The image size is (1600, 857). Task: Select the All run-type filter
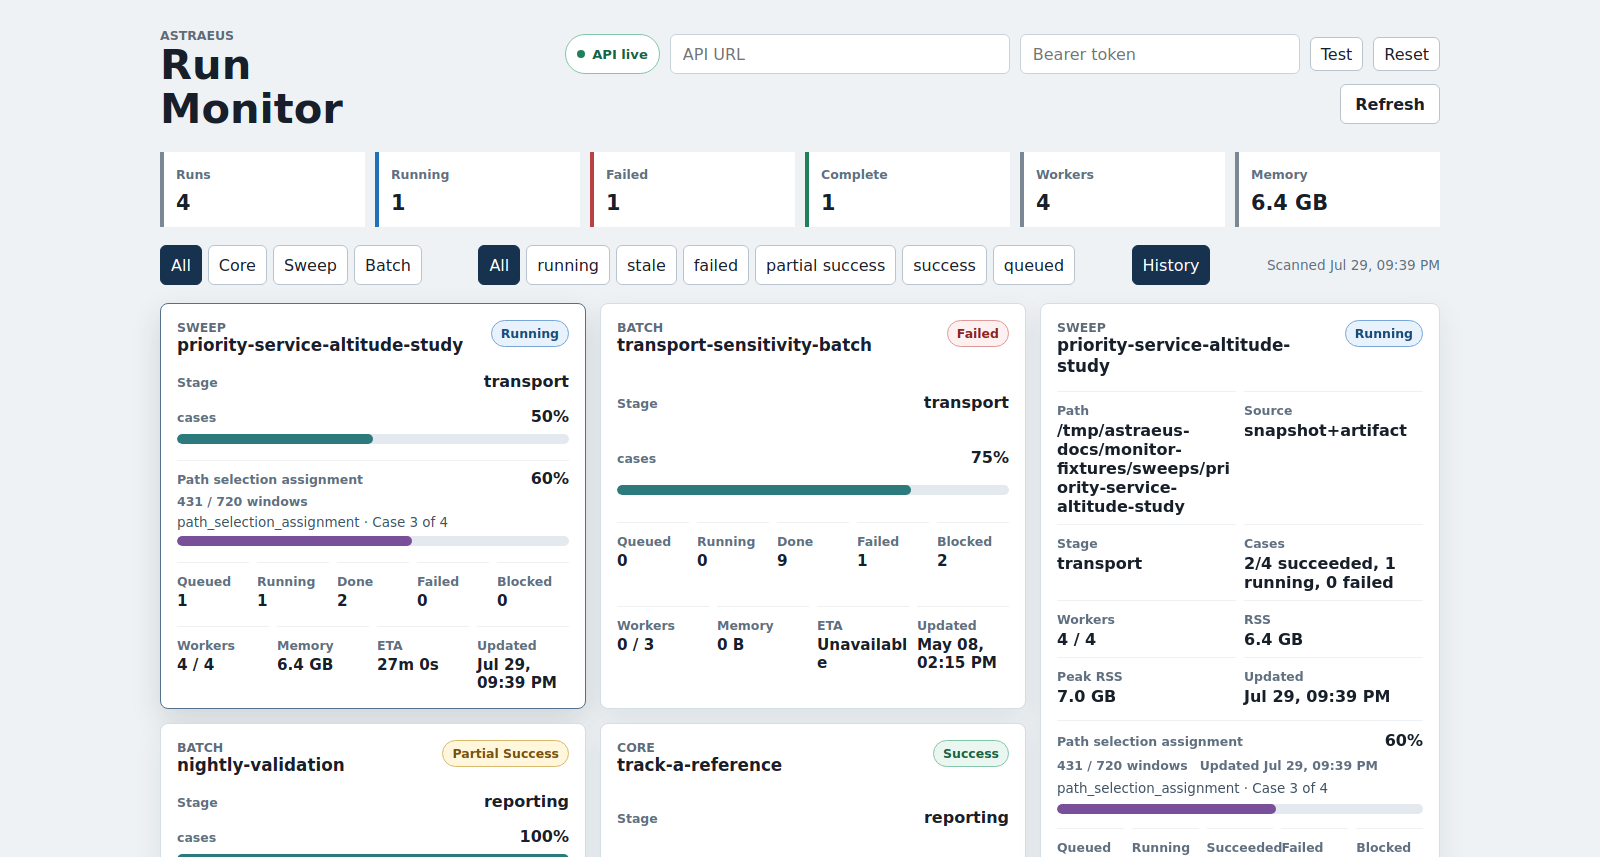click(x=181, y=265)
